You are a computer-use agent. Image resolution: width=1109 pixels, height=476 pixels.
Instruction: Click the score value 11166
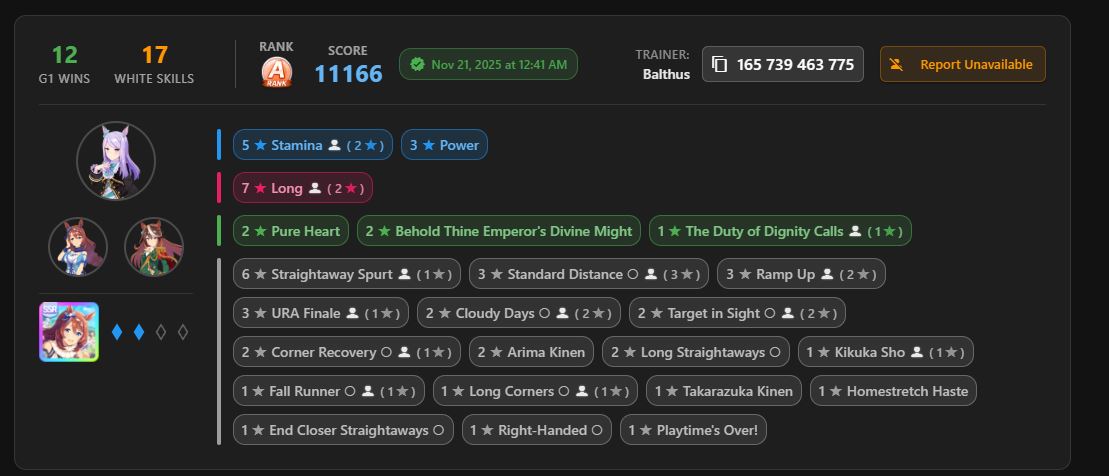point(348,74)
